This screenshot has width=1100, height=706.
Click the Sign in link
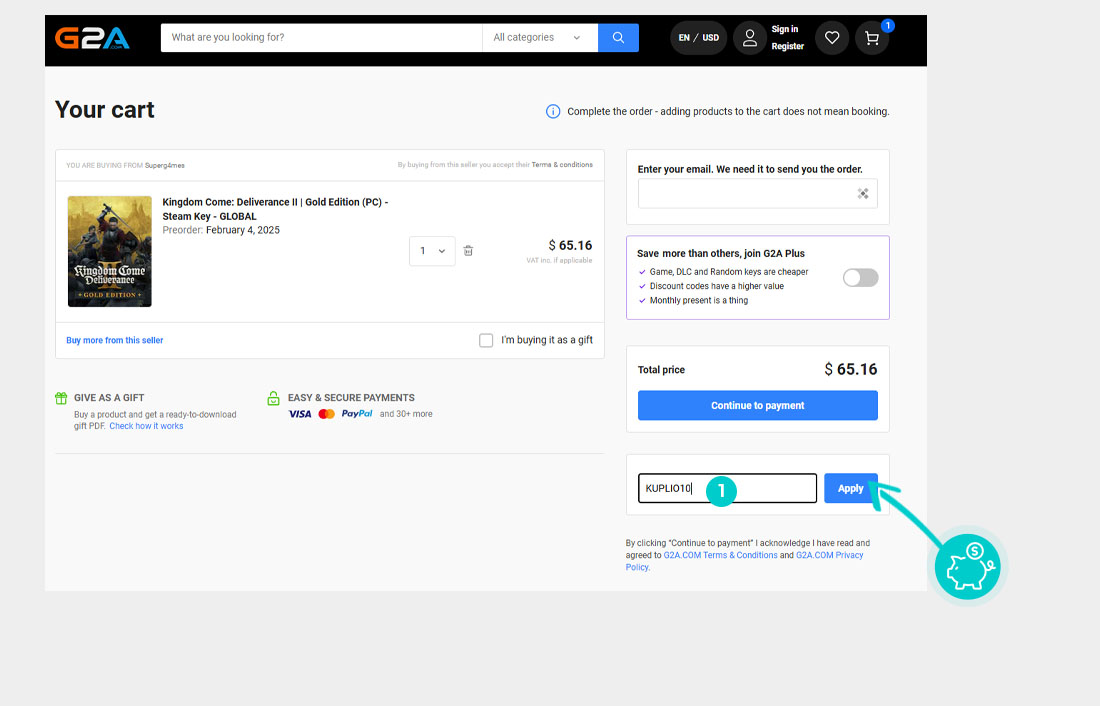point(785,29)
